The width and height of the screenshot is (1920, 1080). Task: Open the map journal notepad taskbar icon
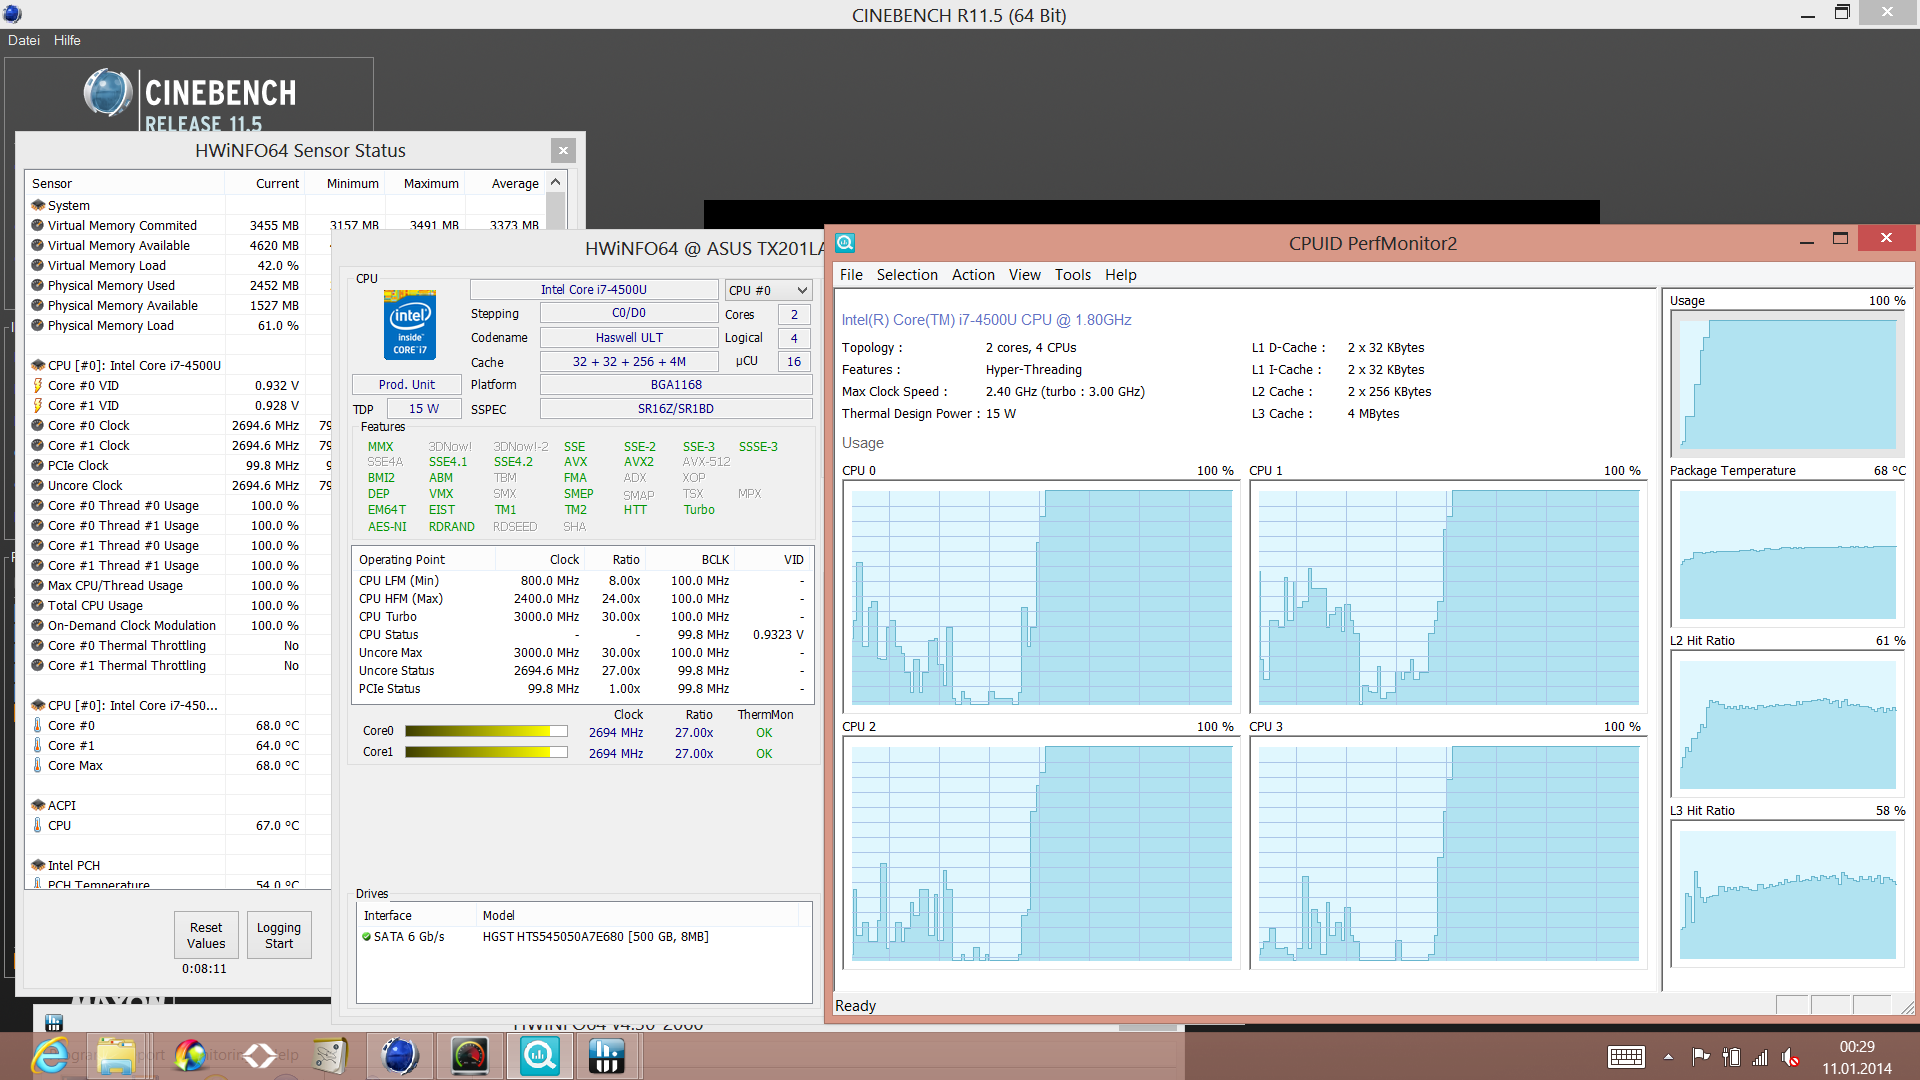tap(329, 1056)
